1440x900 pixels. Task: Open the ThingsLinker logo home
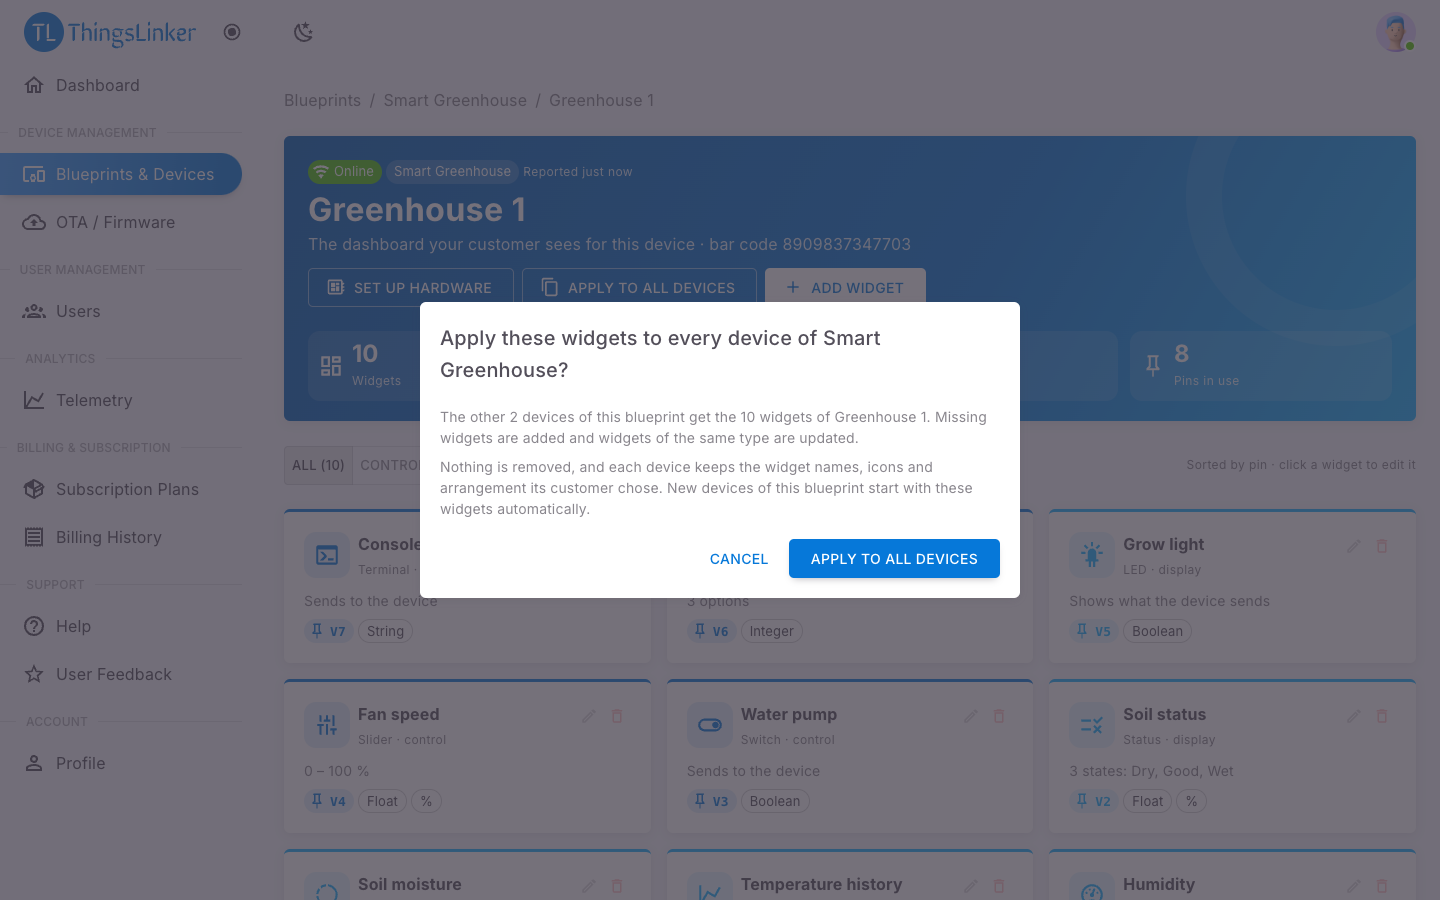pyautogui.click(x=110, y=33)
